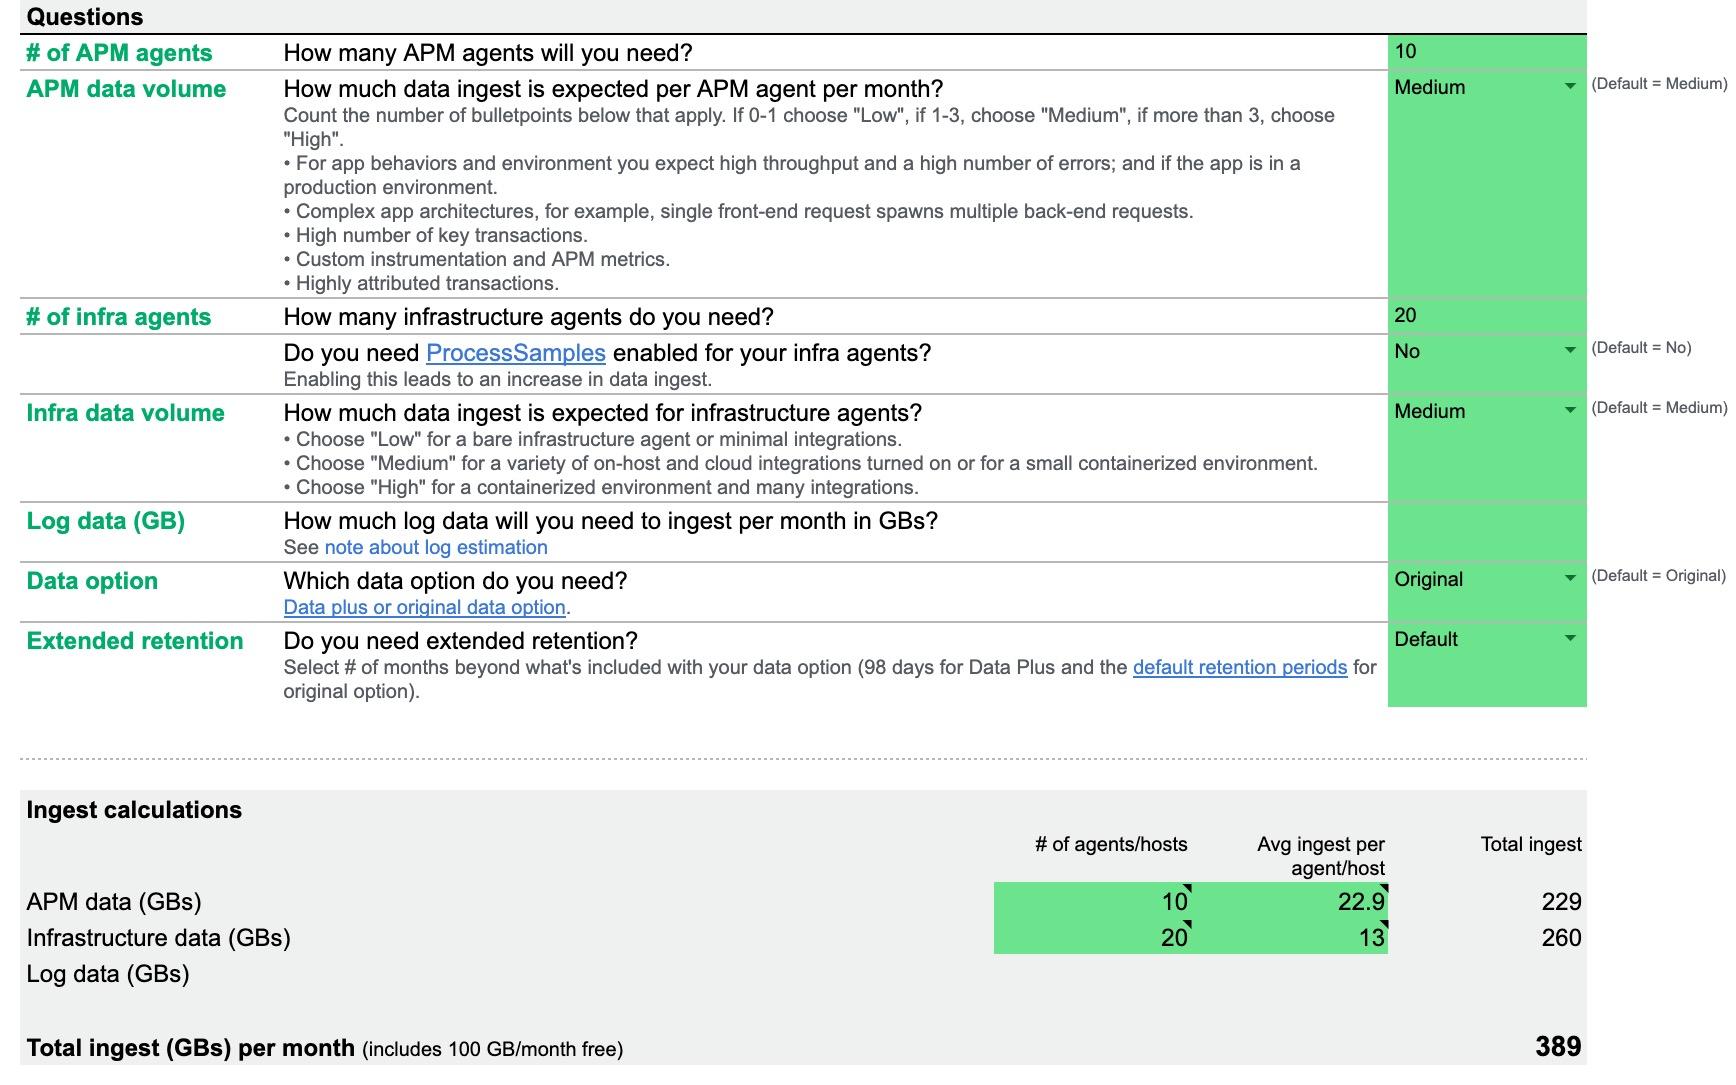Expand the Infra data volume Medium dropdown
This screenshot has height=1085, width=1736.
1569,412
